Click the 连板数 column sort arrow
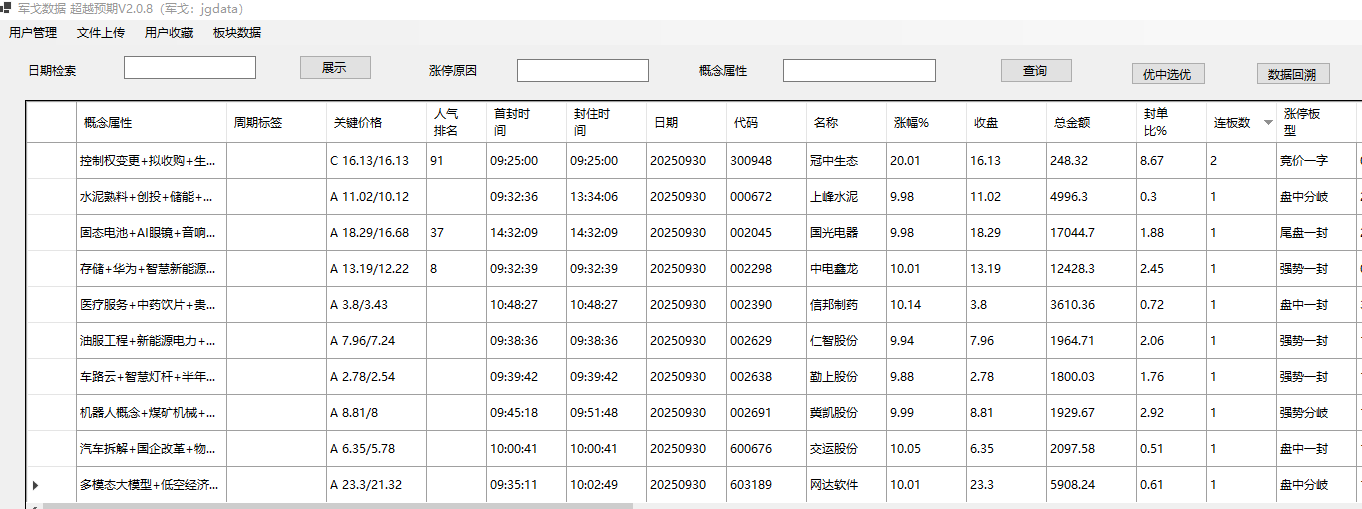The image size is (1362, 509). (1268, 123)
